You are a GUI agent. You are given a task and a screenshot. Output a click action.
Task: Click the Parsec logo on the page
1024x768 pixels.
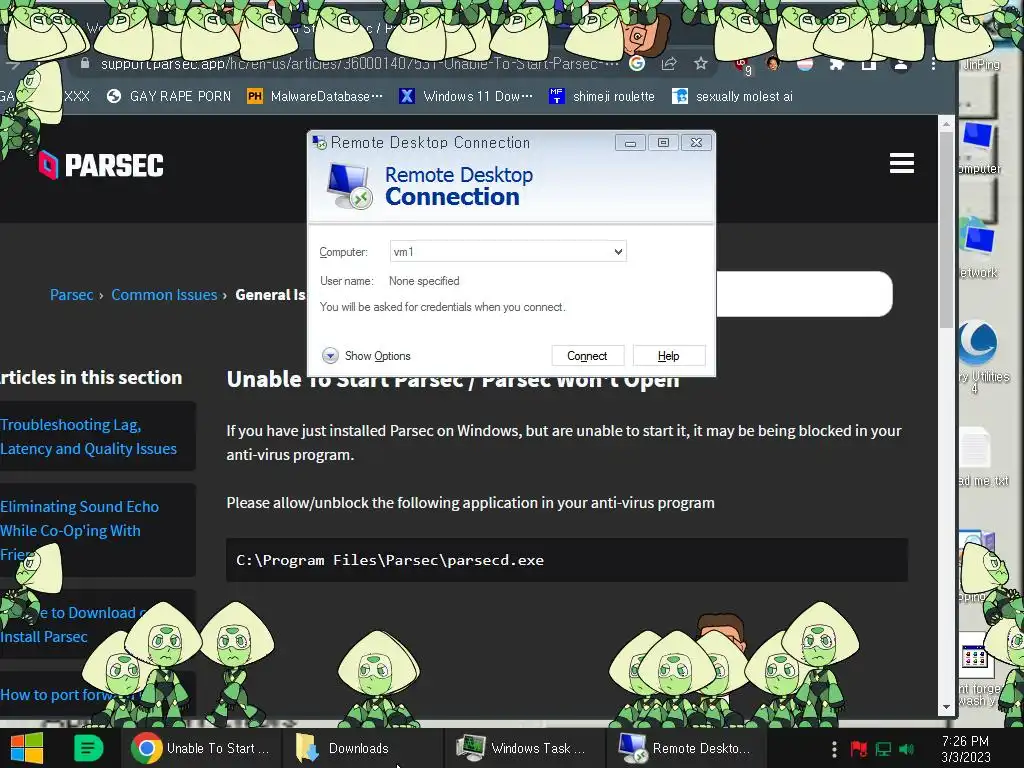101,165
